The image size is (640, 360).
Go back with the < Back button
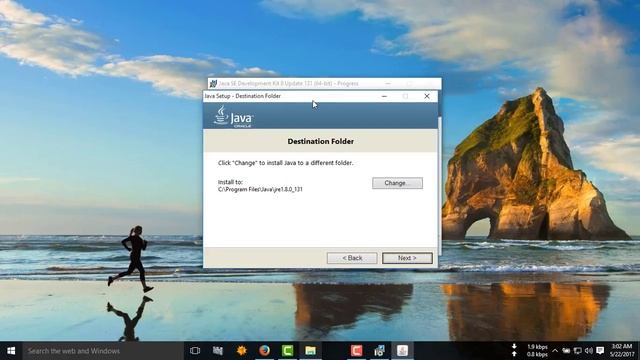pos(352,258)
